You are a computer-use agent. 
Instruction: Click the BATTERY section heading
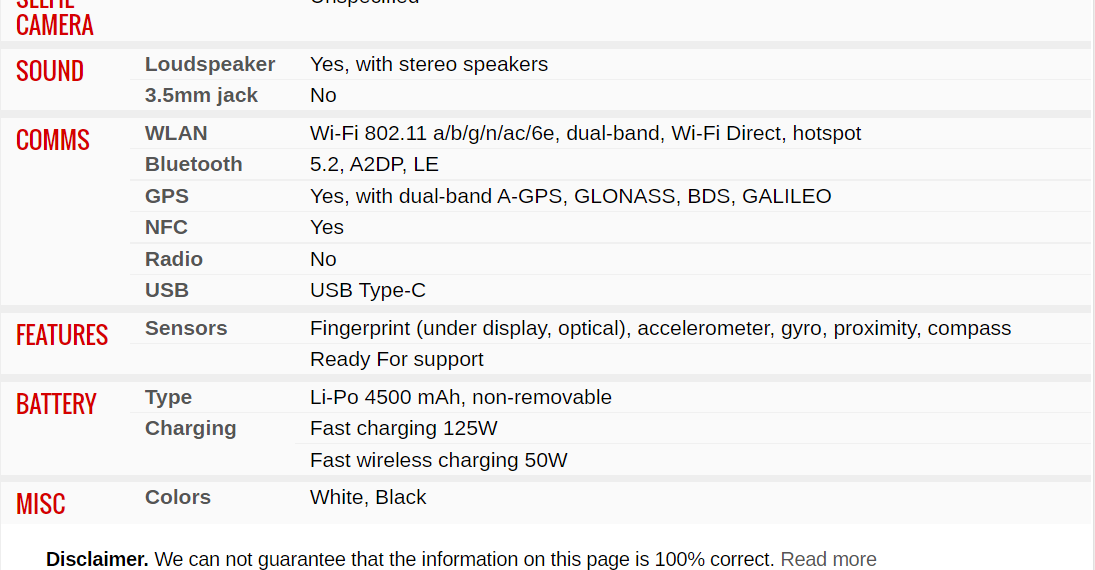coord(56,404)
